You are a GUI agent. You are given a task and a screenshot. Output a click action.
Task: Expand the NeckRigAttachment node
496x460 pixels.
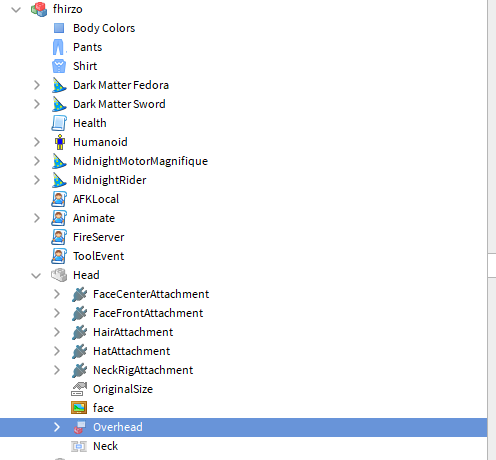[57, 370]
